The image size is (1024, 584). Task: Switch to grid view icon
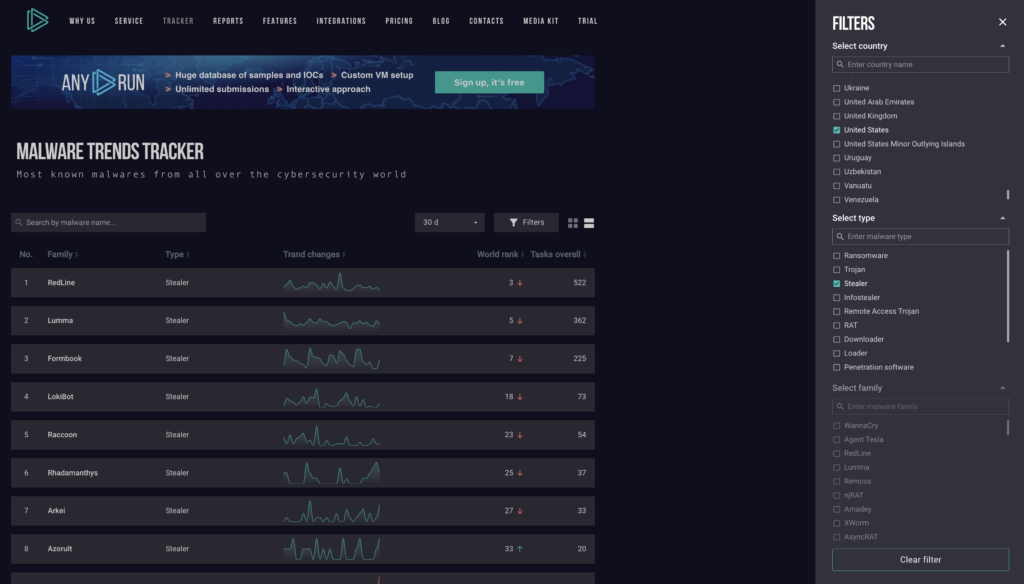[573, 223]
